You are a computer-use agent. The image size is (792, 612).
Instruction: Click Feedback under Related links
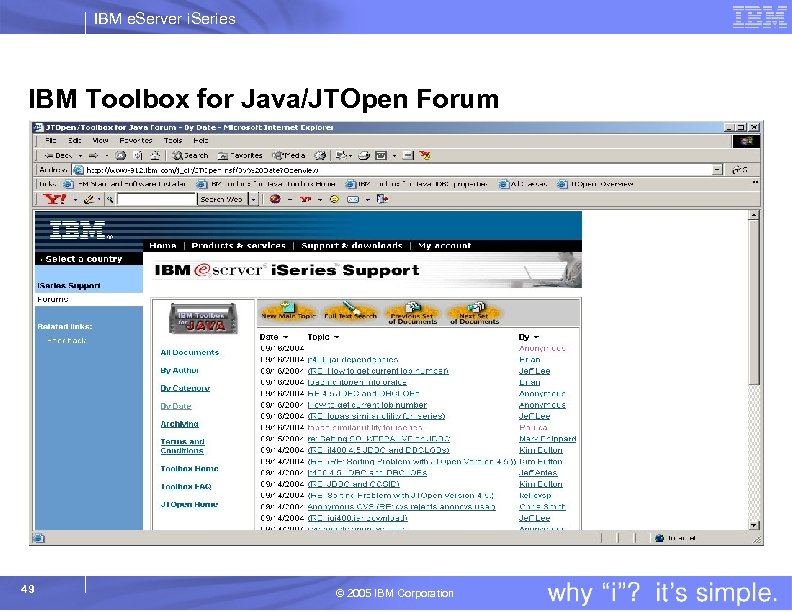[66, 341]
